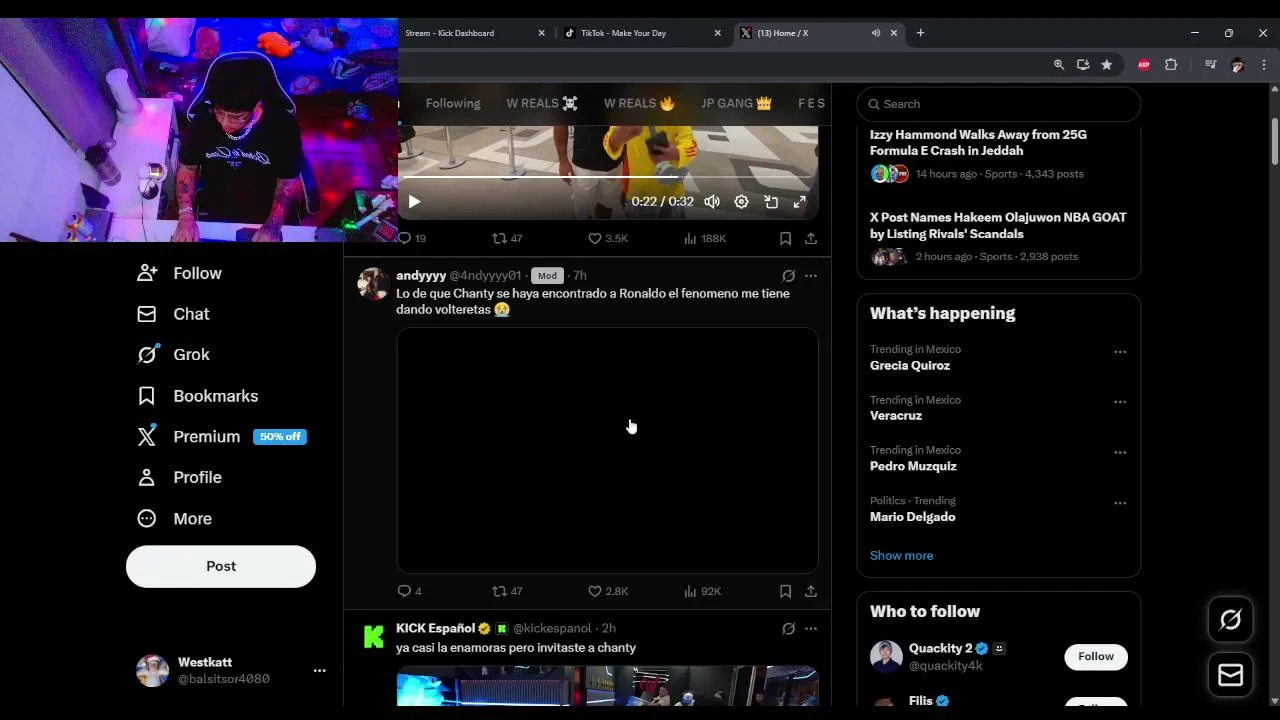Image resolution: width=1280 pixels, height=720 pixels.
Task: Open Bookmarks in sidebar
Action: tap(198, 396)
